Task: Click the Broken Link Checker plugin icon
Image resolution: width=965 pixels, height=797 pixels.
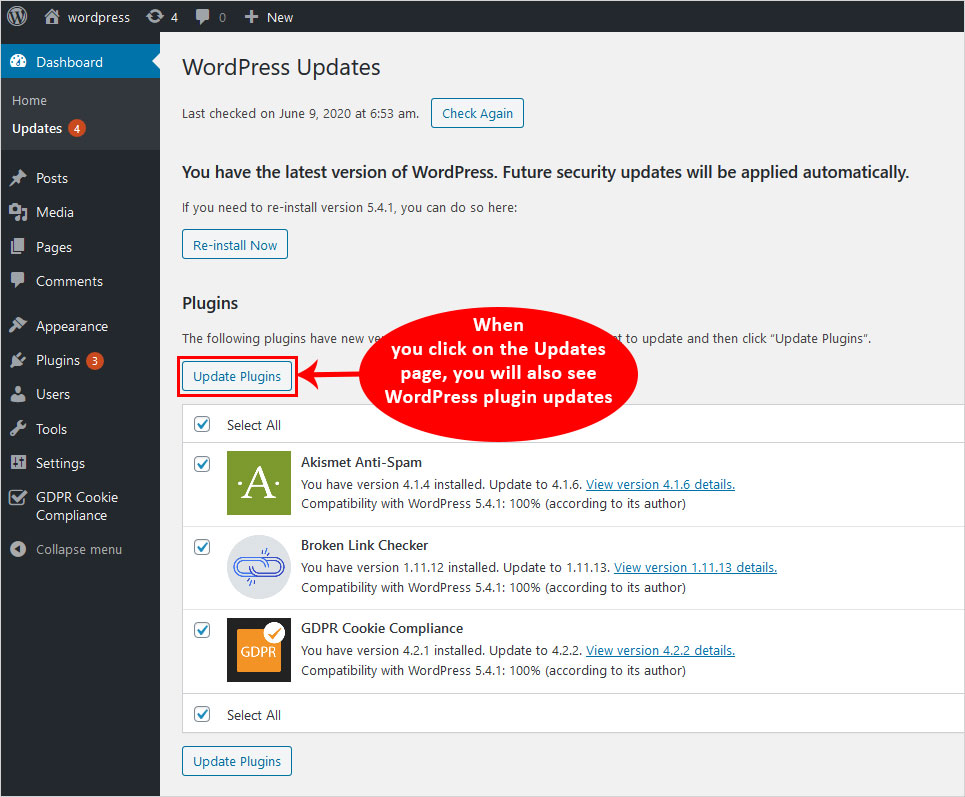Action: [258, 566]
